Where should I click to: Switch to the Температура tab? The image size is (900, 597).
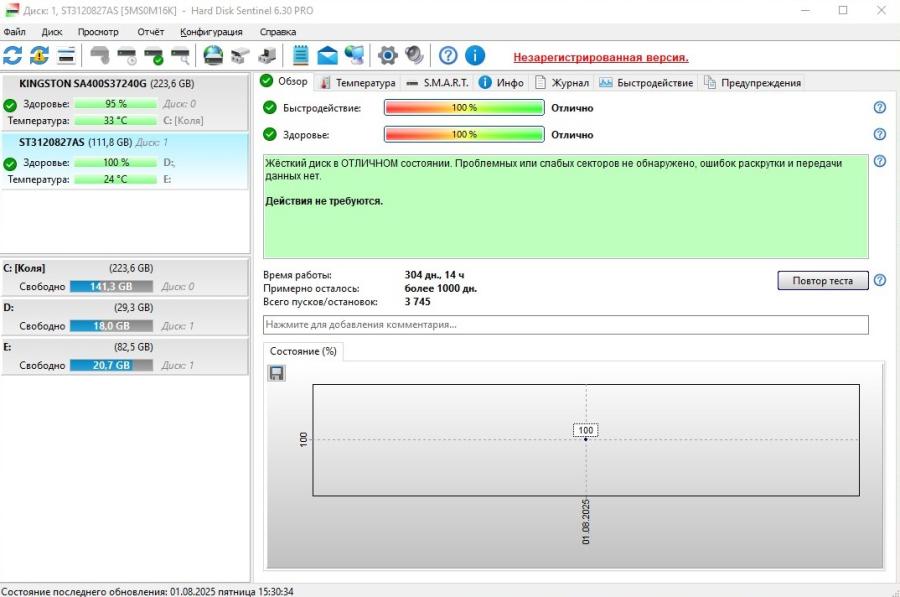point(358,82)
